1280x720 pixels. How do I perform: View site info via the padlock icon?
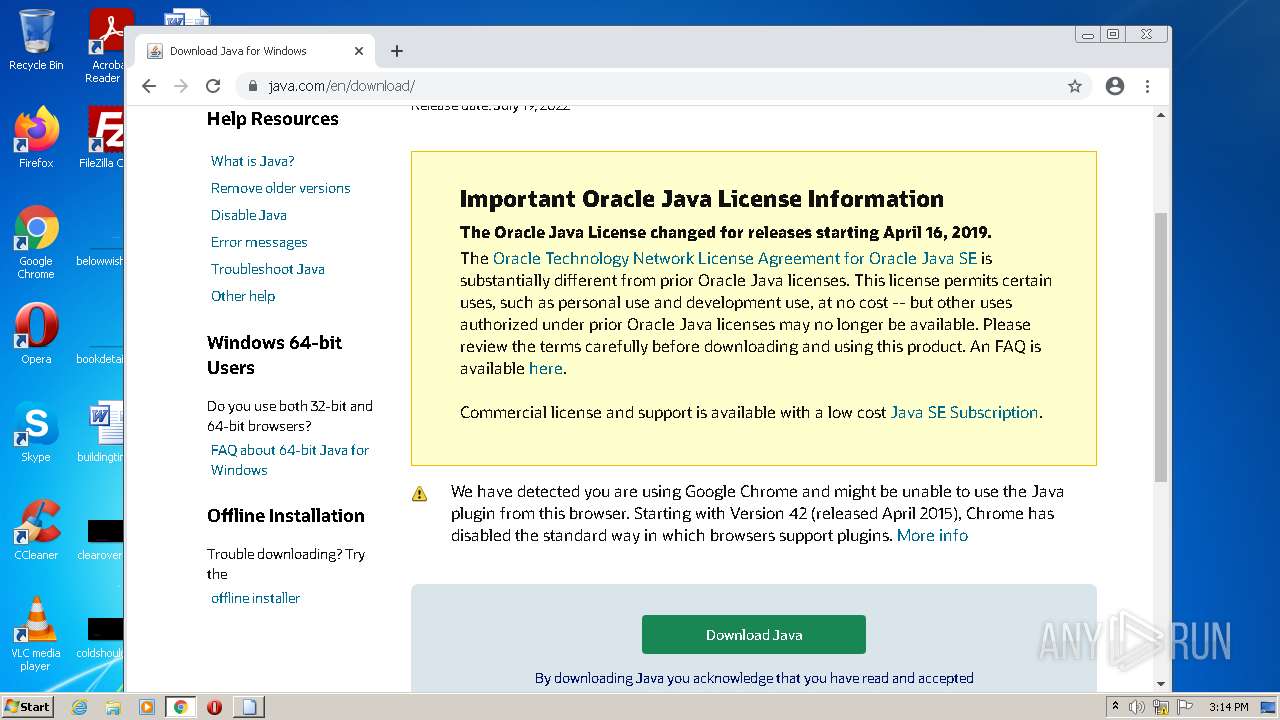point(254,86)
